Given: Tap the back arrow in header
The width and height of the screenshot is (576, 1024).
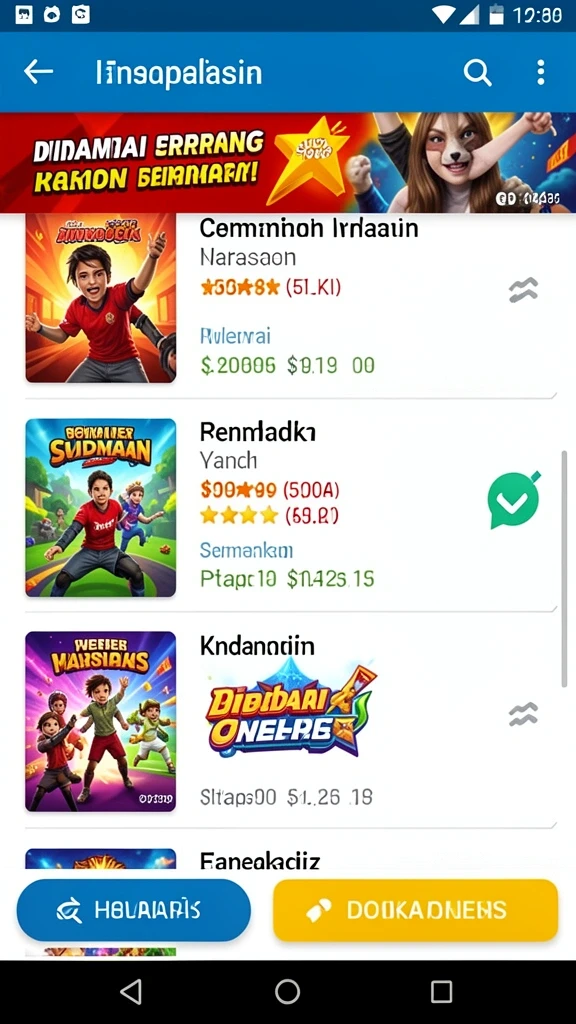Looking at the screenshot, I should click(x=38, y=72).
